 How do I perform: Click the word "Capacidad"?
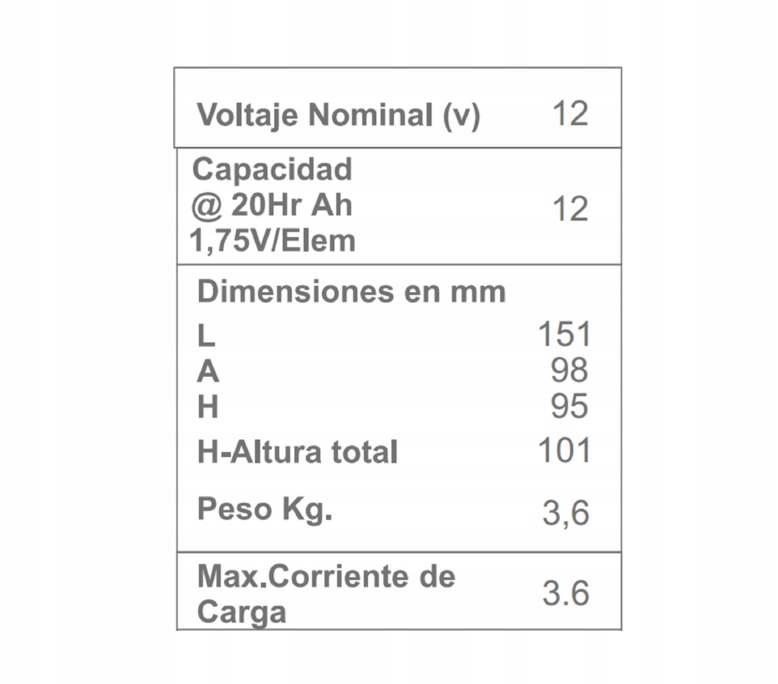272,170
